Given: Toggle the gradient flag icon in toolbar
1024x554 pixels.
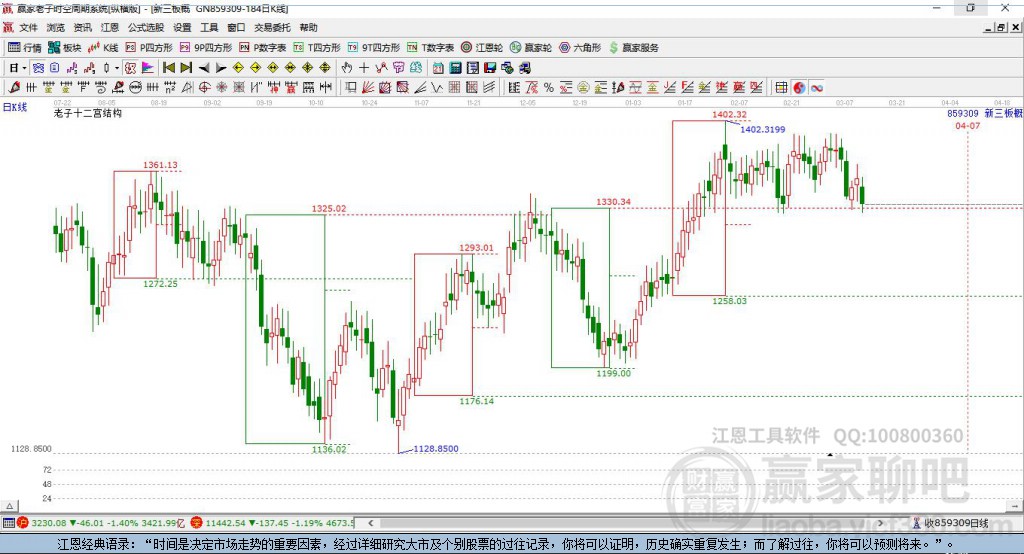Looking at the screenshot, I should (x=148, y=68).
